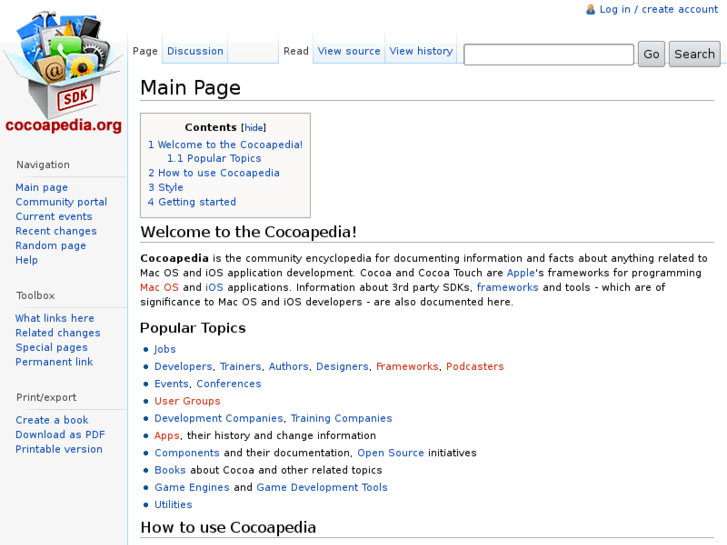Click Download as PDF link
Screen dimensions: 727x545
[x=60, y=435]
